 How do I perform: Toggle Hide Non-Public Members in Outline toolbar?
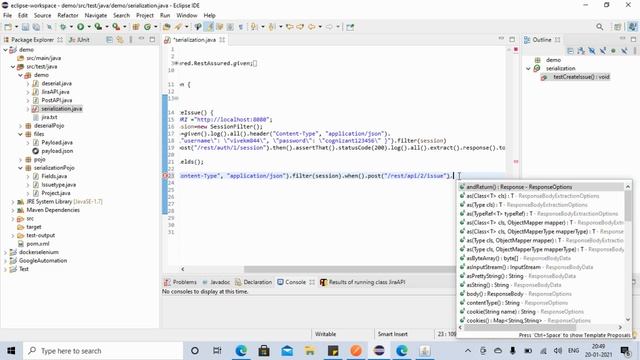(613, 51)
